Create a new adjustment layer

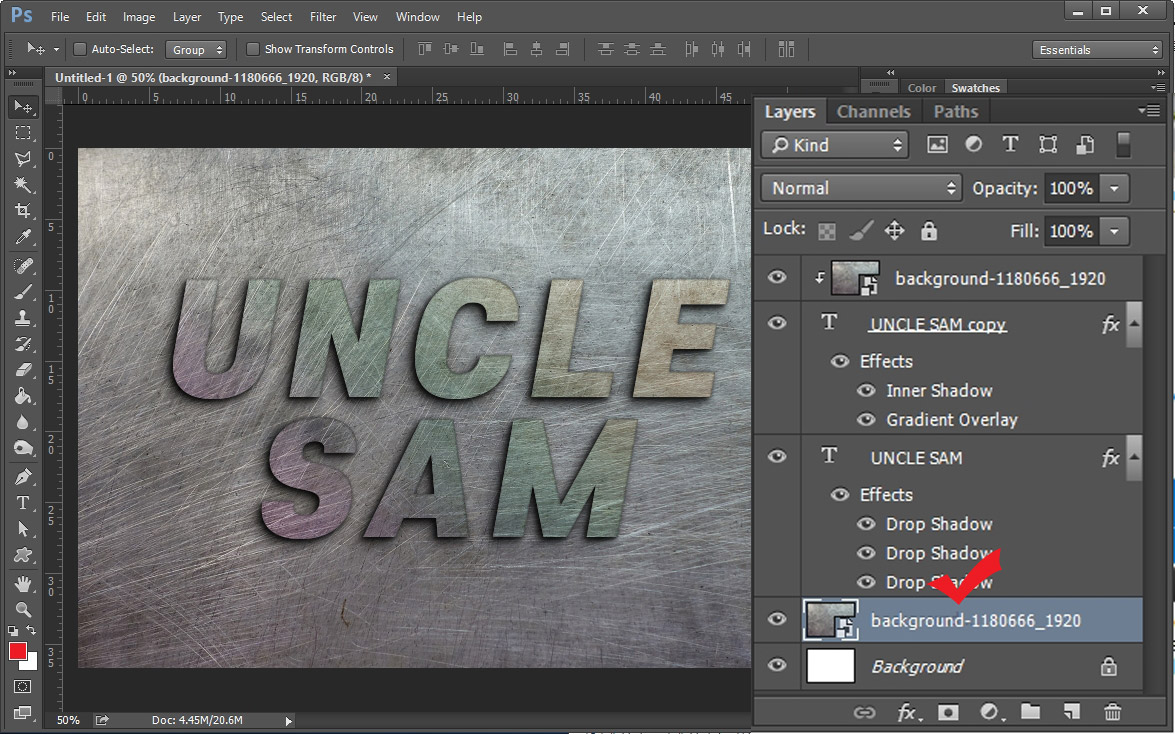[x=991, y=712]
